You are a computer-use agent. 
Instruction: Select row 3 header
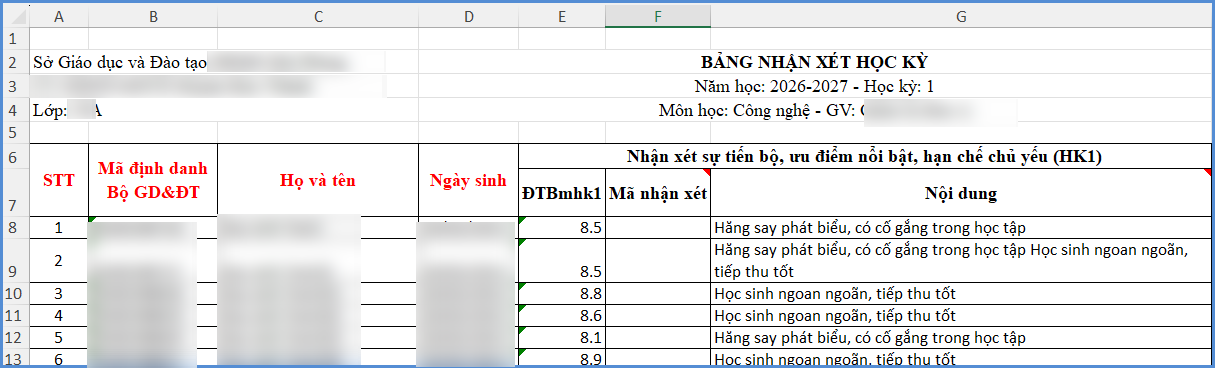(x=15, y=86)
